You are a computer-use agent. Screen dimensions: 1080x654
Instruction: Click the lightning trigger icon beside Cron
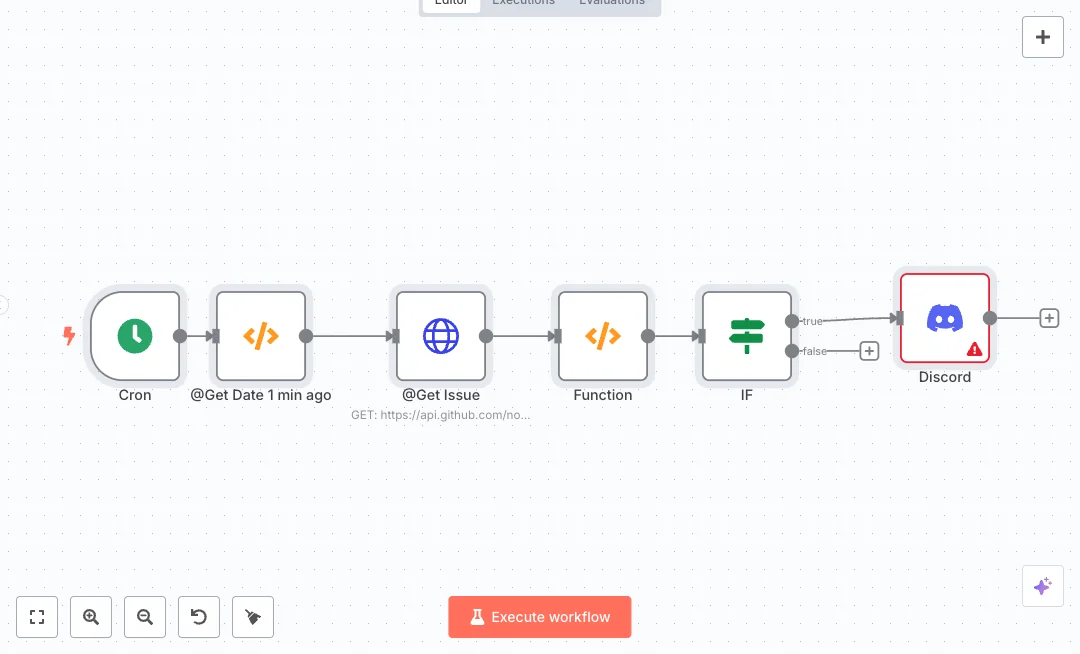click(x=69, y=336)
